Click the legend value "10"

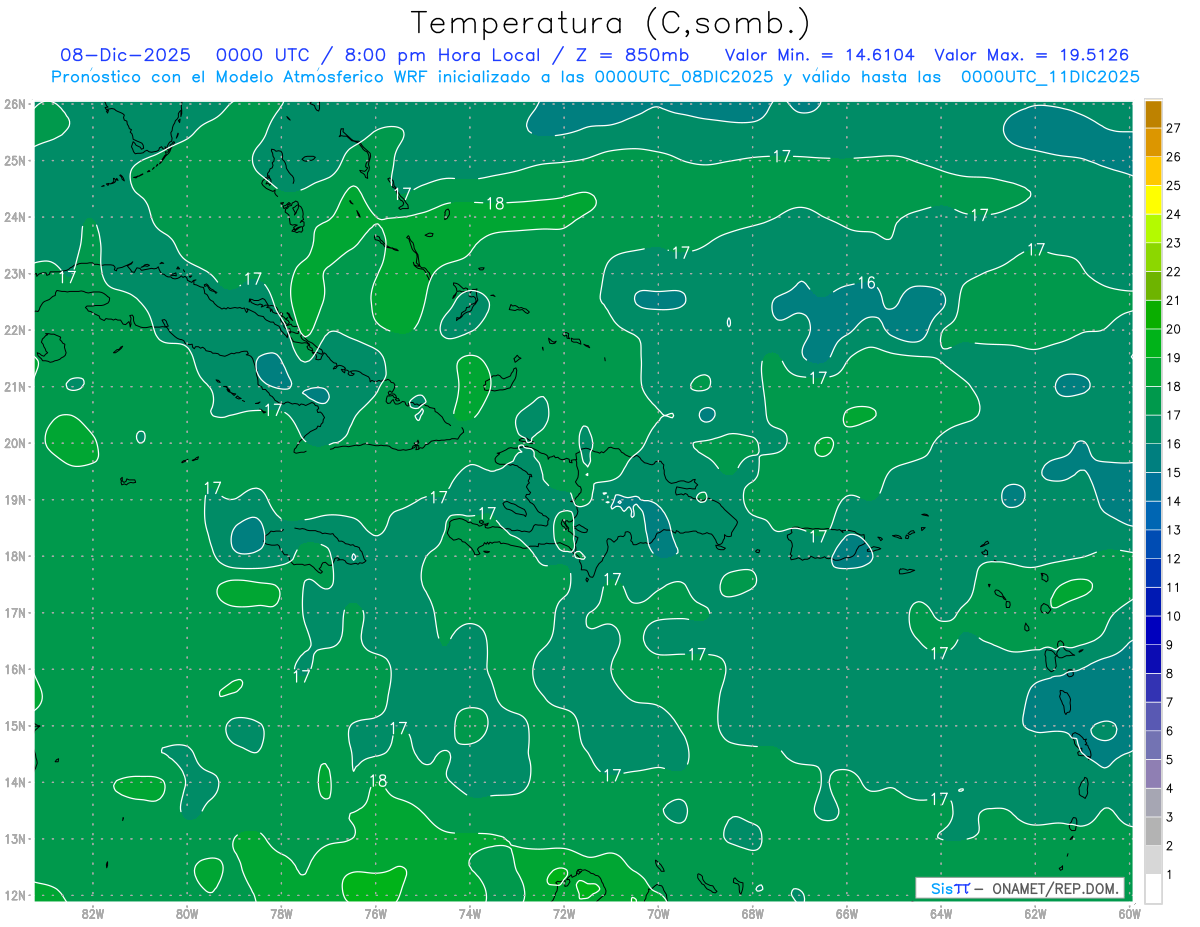[1174, 616]
